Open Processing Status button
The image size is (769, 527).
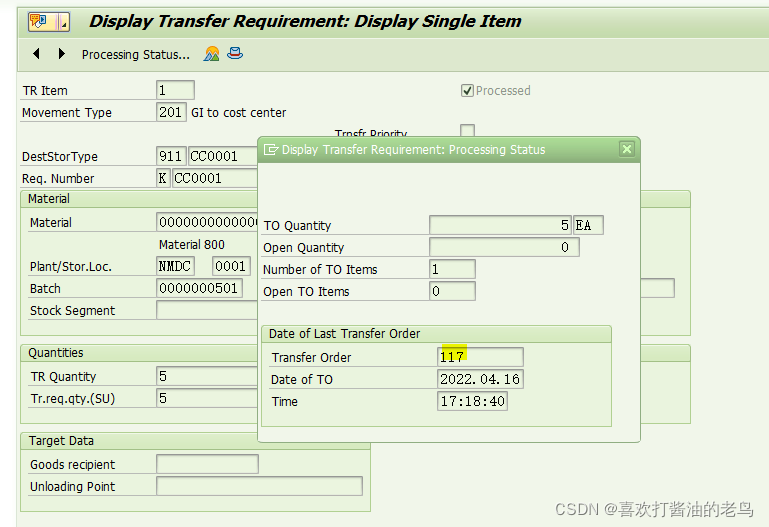pos(135,54)
